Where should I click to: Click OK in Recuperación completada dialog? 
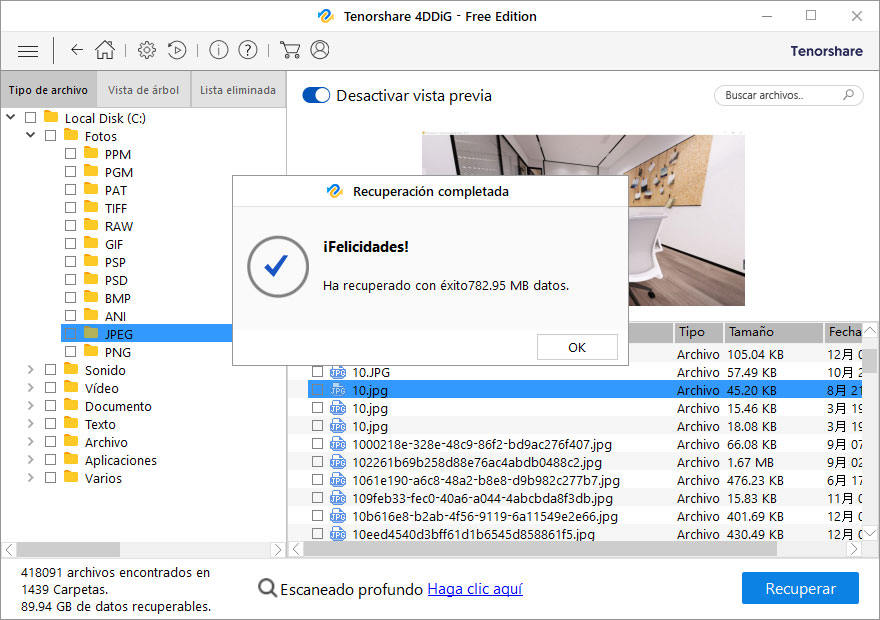click(577, 347)
